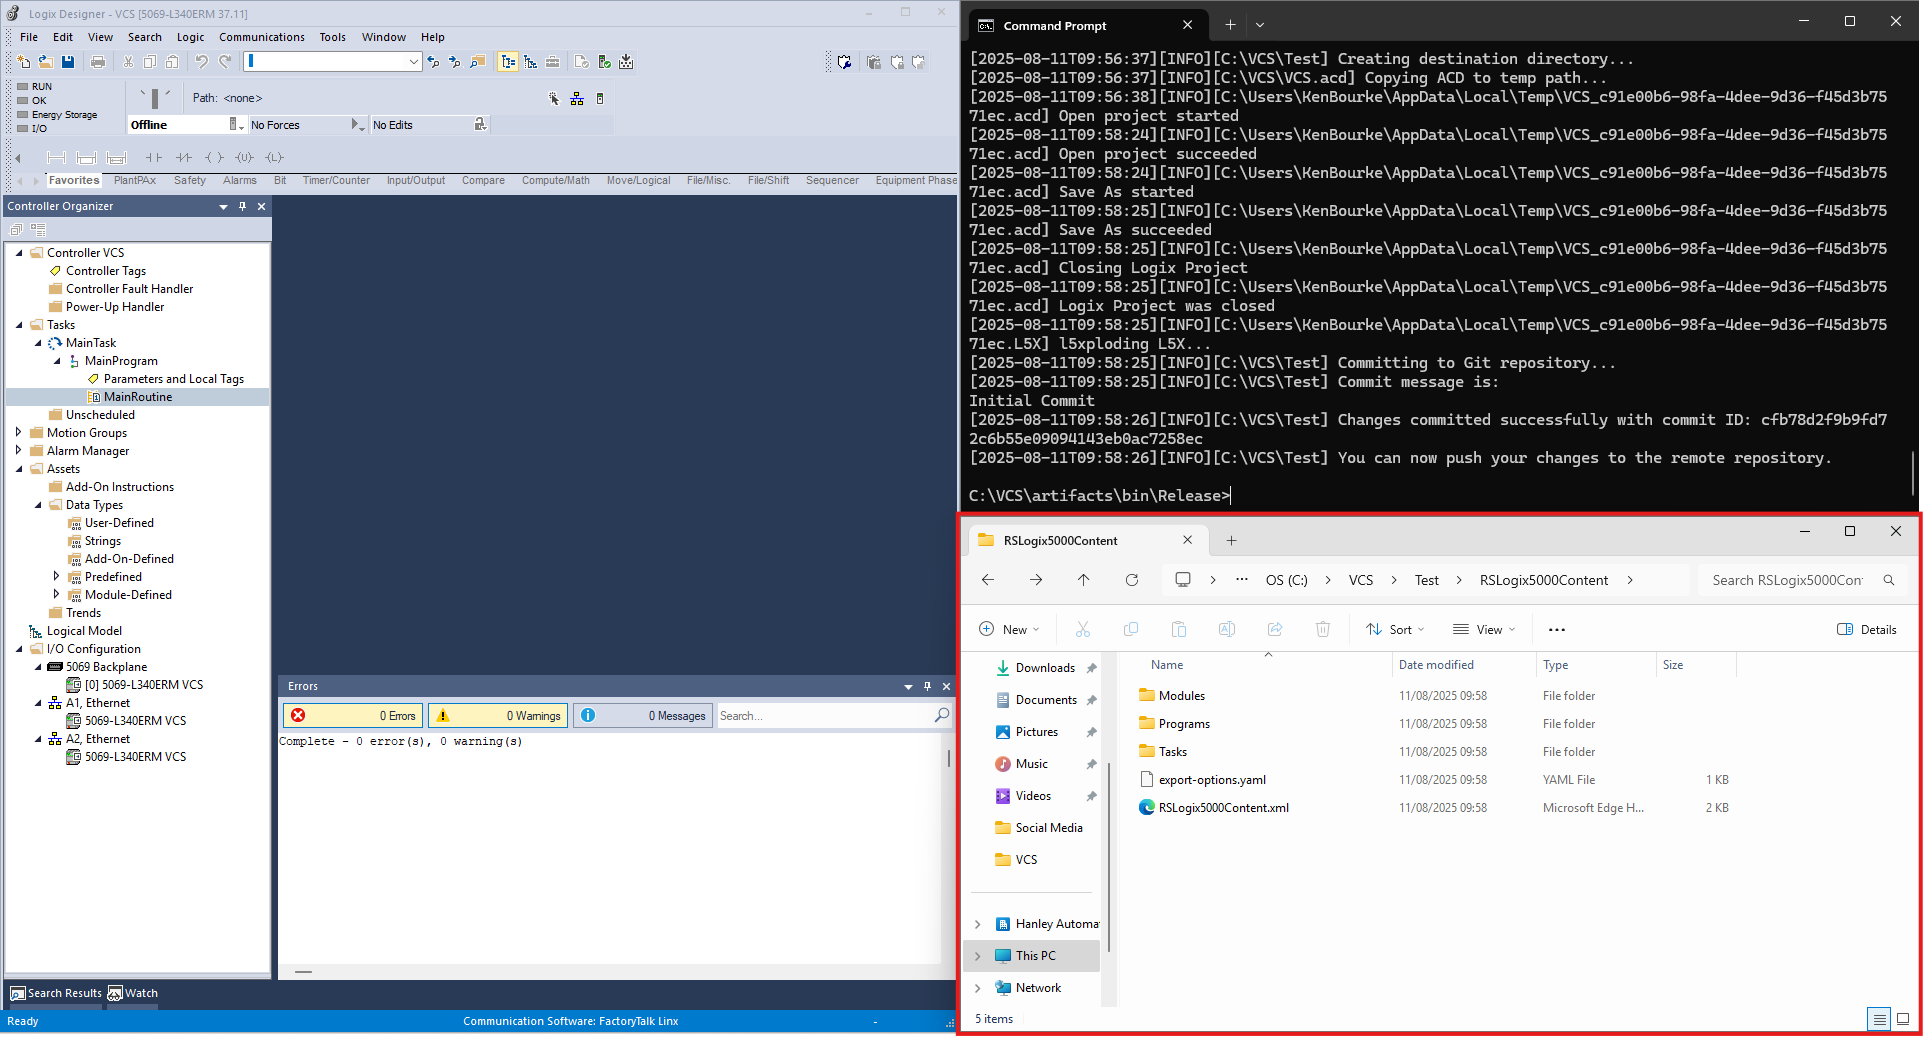Click the Open project icon in Logix toolbar
The image size is (1923, 1037).
(45, 62)
